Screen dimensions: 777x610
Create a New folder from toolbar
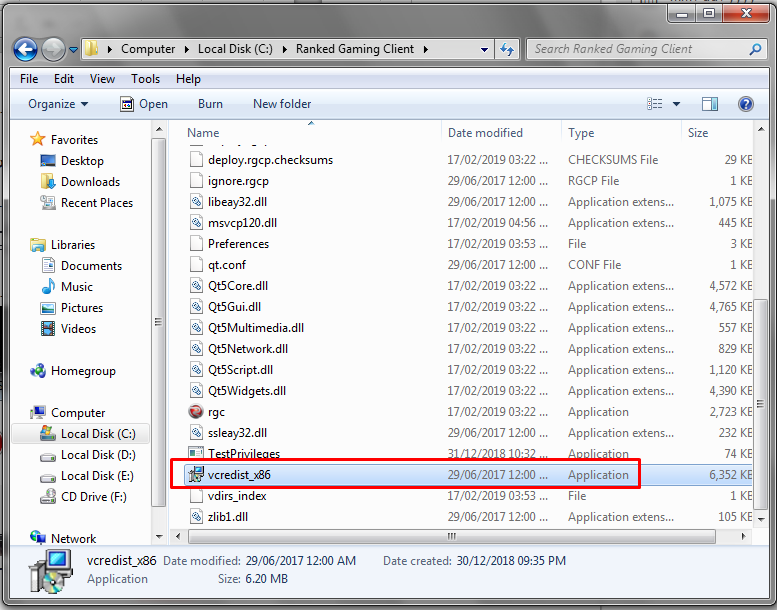pyautogui.click(x=282, y=104)
